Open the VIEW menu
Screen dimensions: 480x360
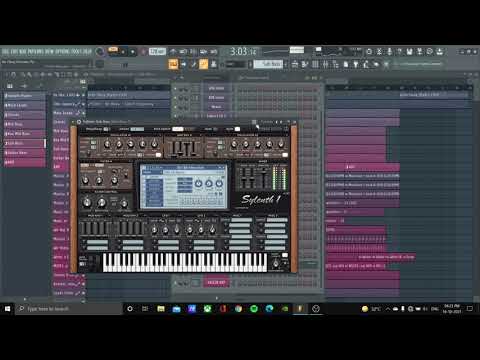click(x=50, y=51)
